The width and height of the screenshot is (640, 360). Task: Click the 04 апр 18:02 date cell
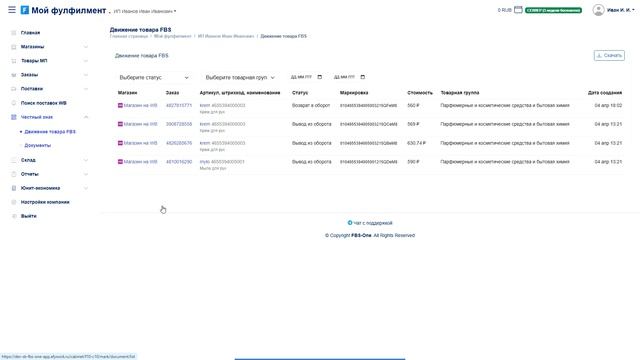[x=608, y=105]
